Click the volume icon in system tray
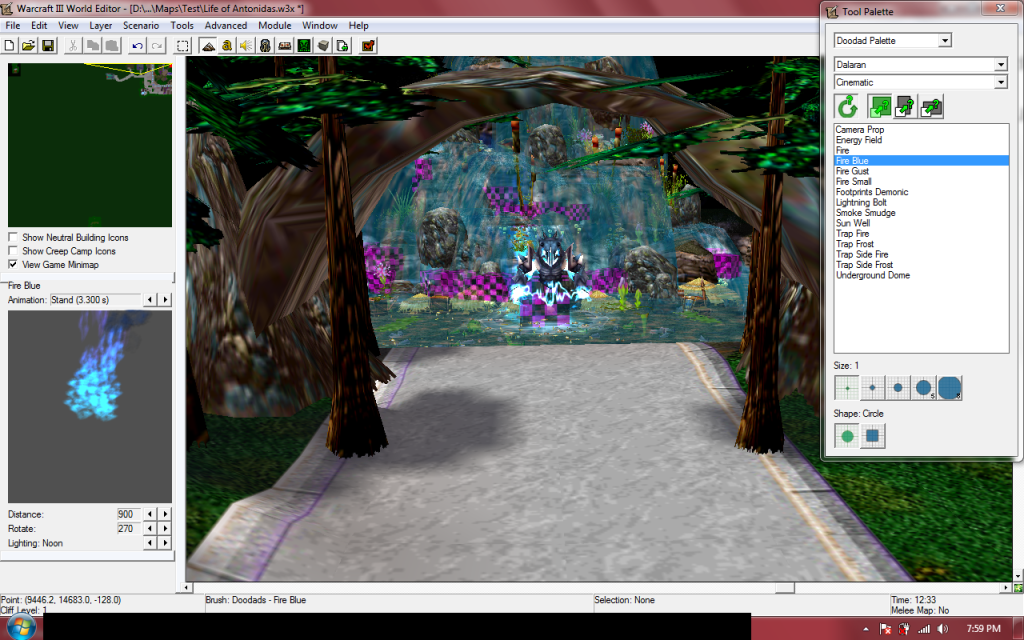Screen dimensions: 1024x640 pos(942,629)
